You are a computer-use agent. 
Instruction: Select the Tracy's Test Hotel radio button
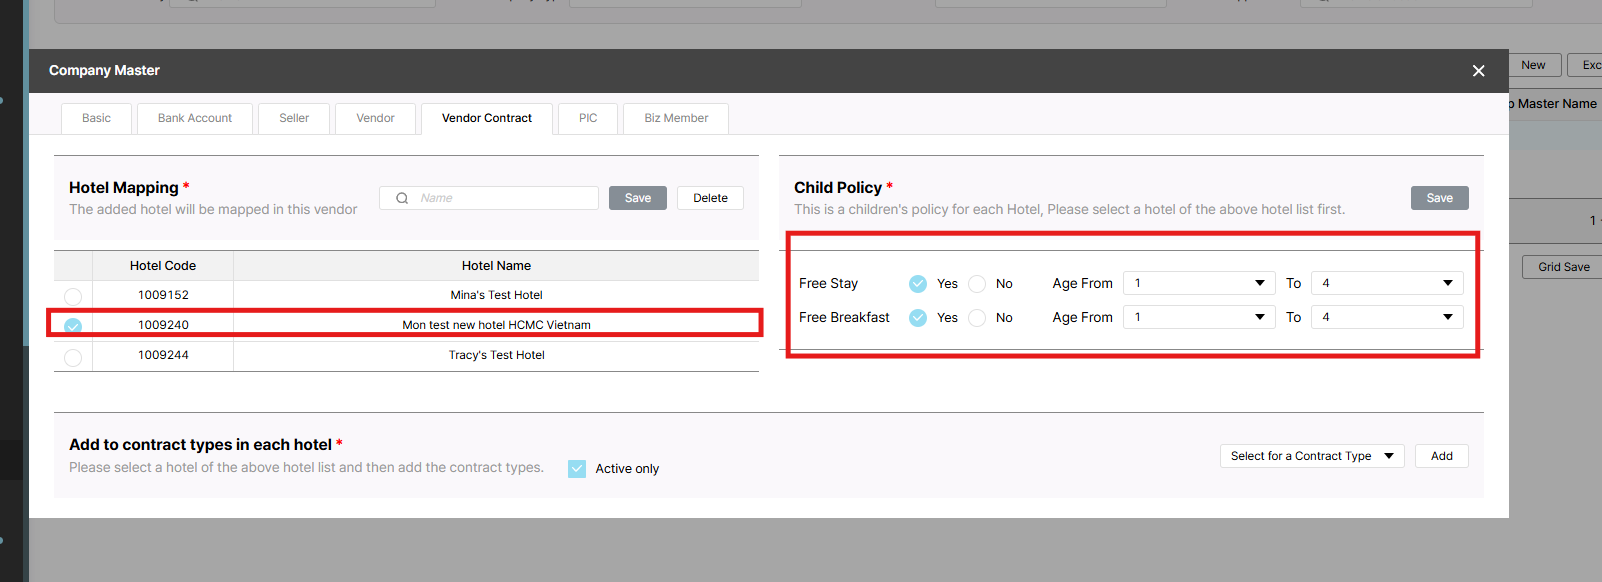click(73, 357)
